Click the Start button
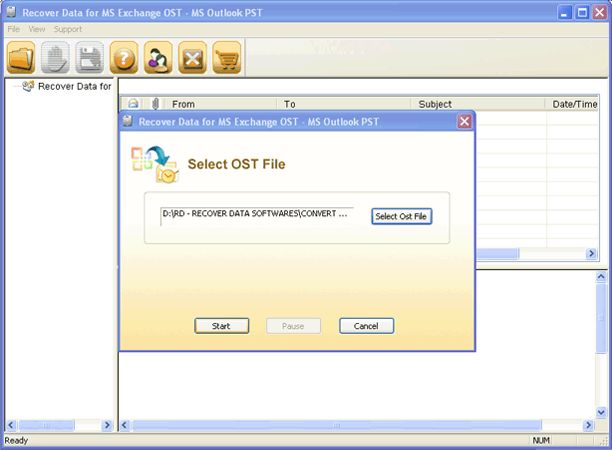Image resolution: width=612 pixels, height=450 pixels. coord(221,326)
